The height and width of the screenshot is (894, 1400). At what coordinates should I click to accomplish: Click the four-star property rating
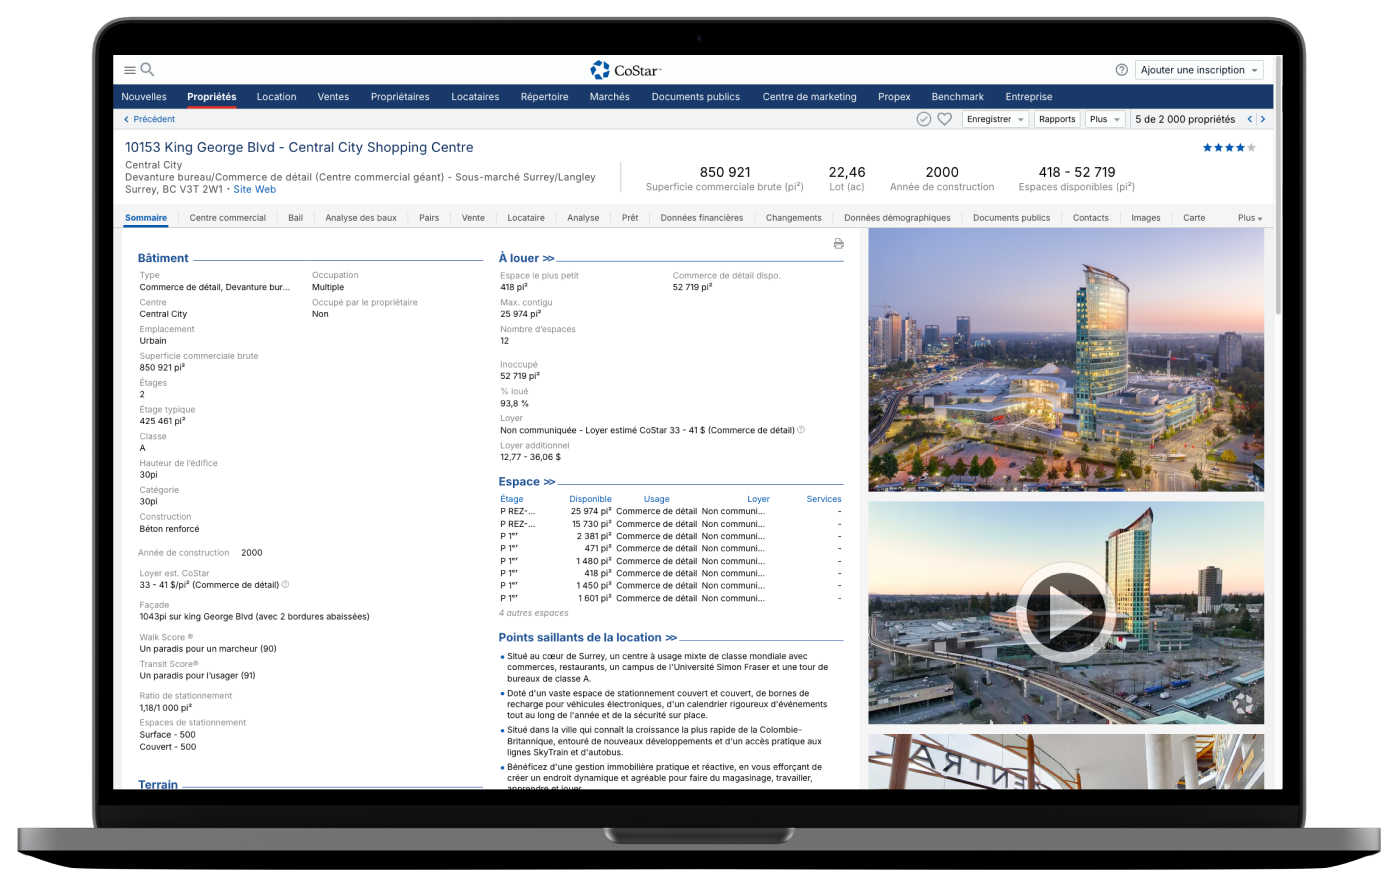tap(1228, 148)
